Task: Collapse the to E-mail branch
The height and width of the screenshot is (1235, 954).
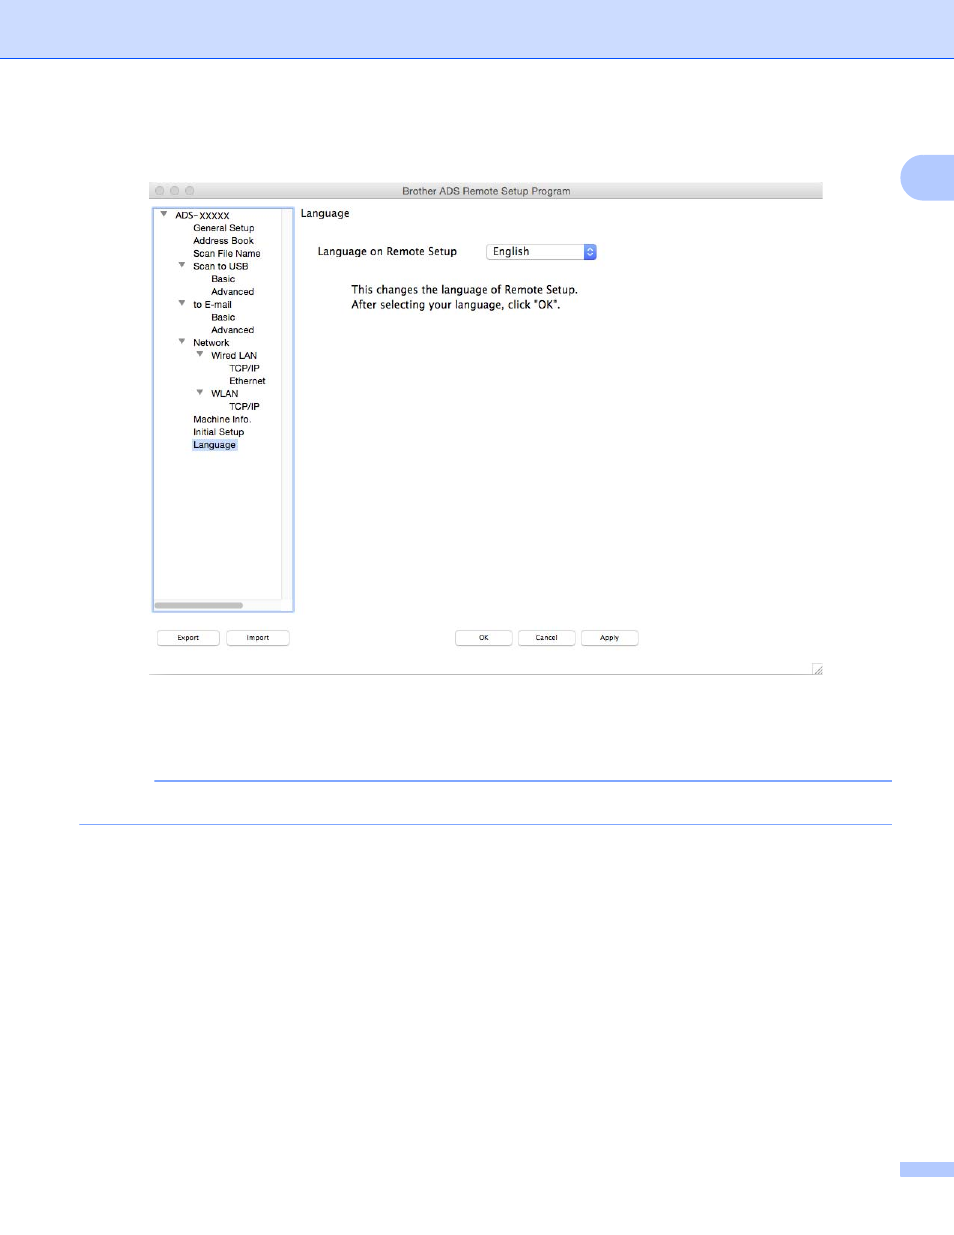Action: tap(182, 303)
